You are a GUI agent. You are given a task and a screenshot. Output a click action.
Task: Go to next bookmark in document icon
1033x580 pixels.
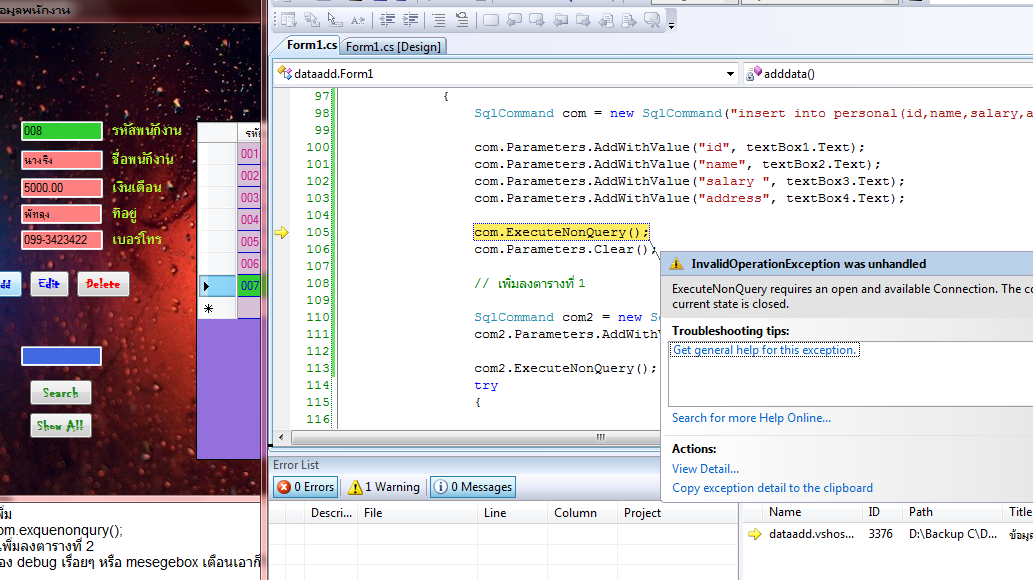tap(629, 20)
